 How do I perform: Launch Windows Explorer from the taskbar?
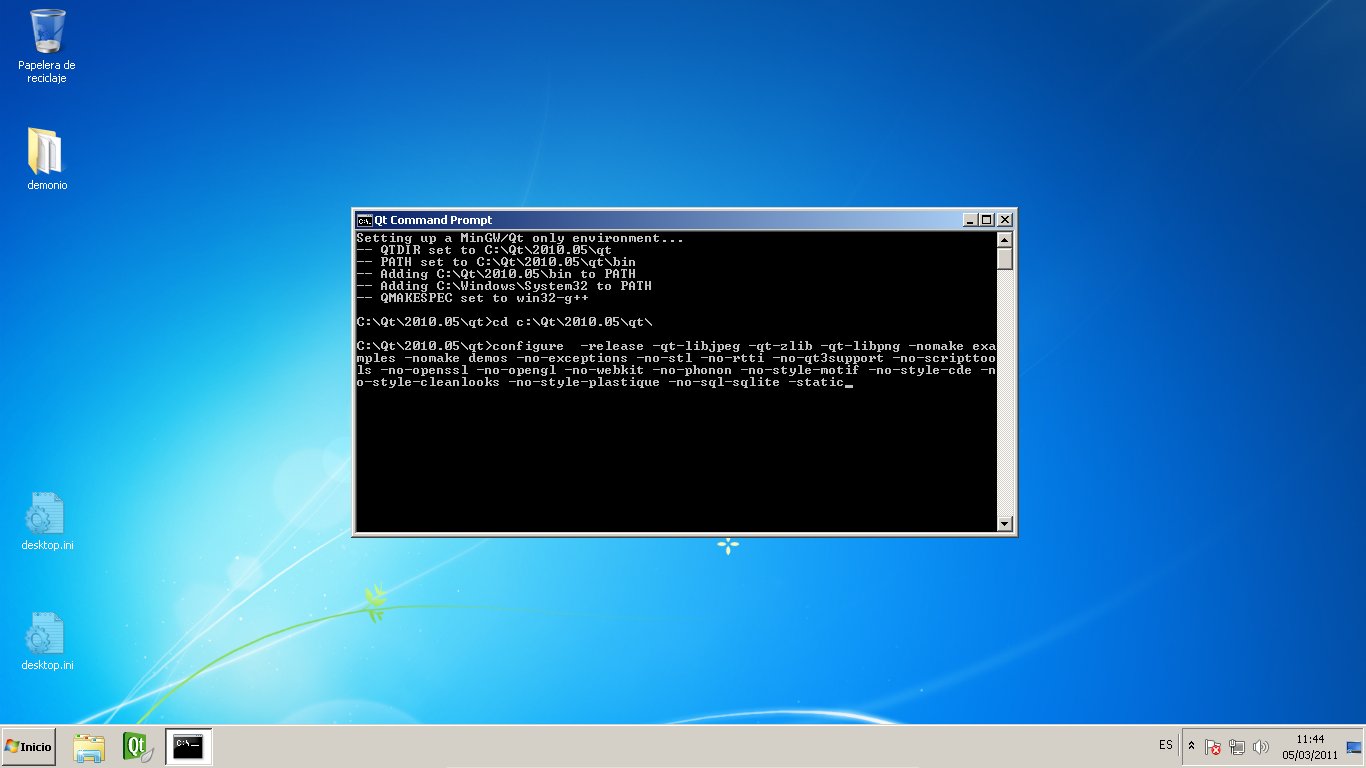pos(89,747)
